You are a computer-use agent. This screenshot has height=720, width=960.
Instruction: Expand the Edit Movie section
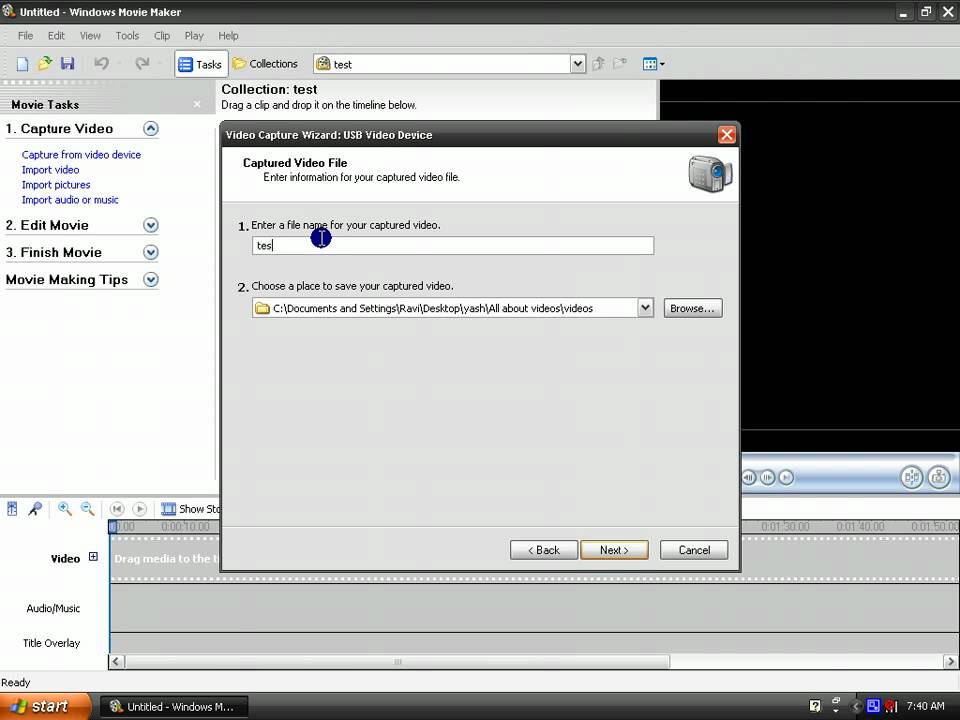(151, 225)
